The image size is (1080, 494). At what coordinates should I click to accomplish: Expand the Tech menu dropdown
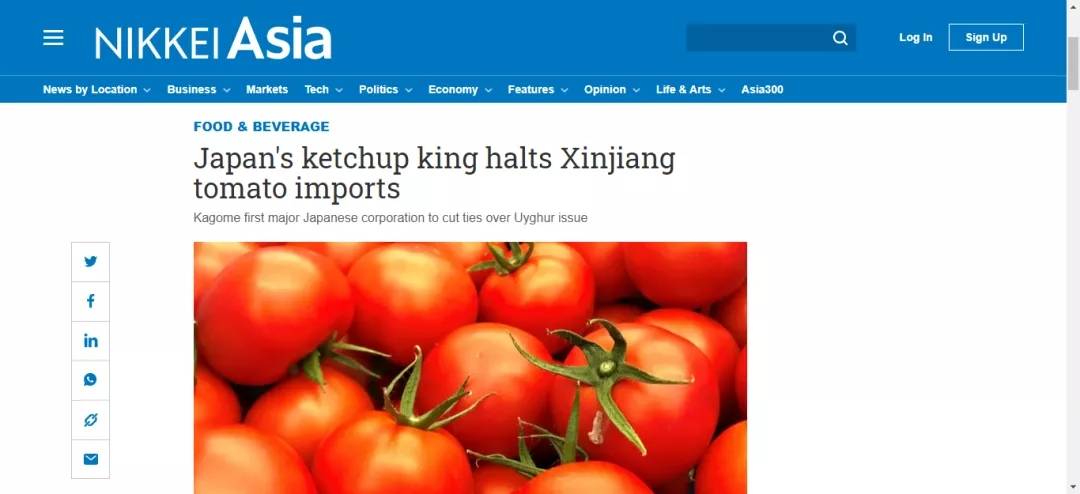[x=323, y=90]
